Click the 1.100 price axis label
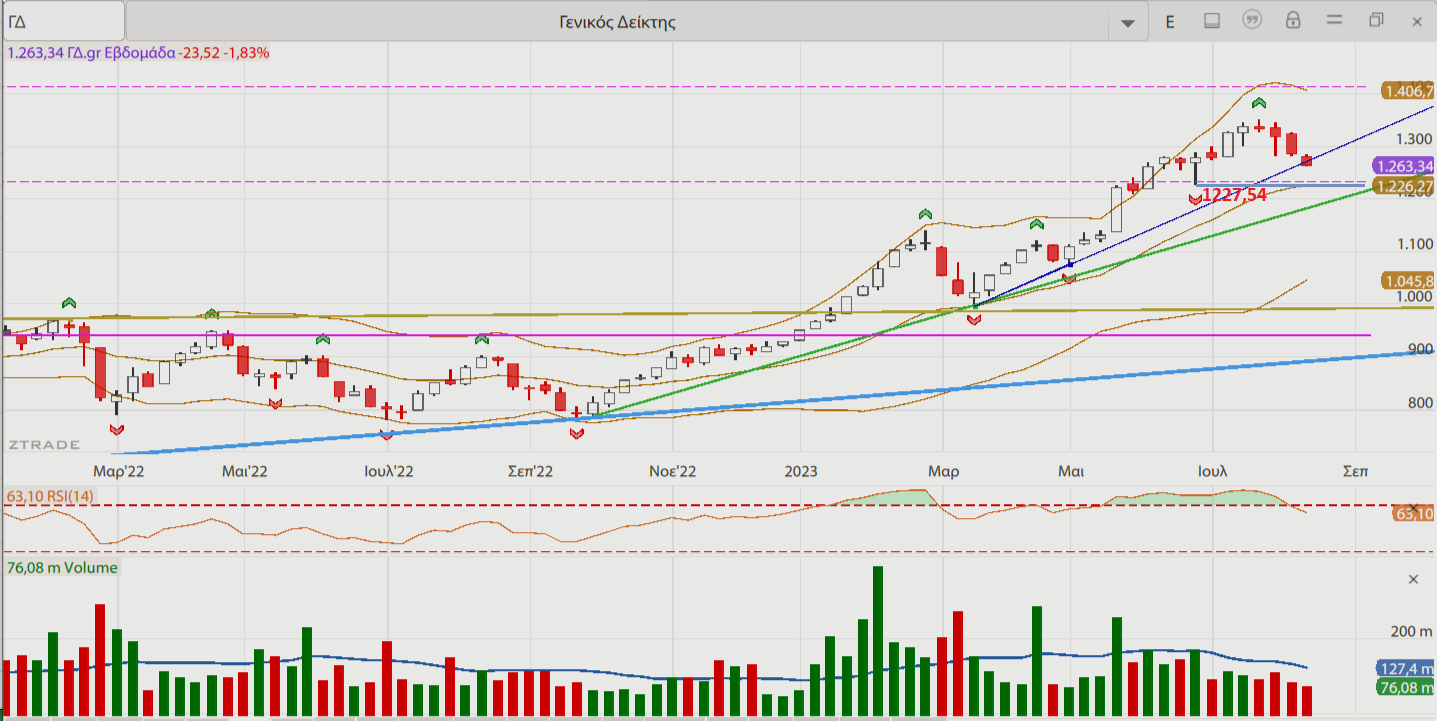 (x=1415, y=243)
